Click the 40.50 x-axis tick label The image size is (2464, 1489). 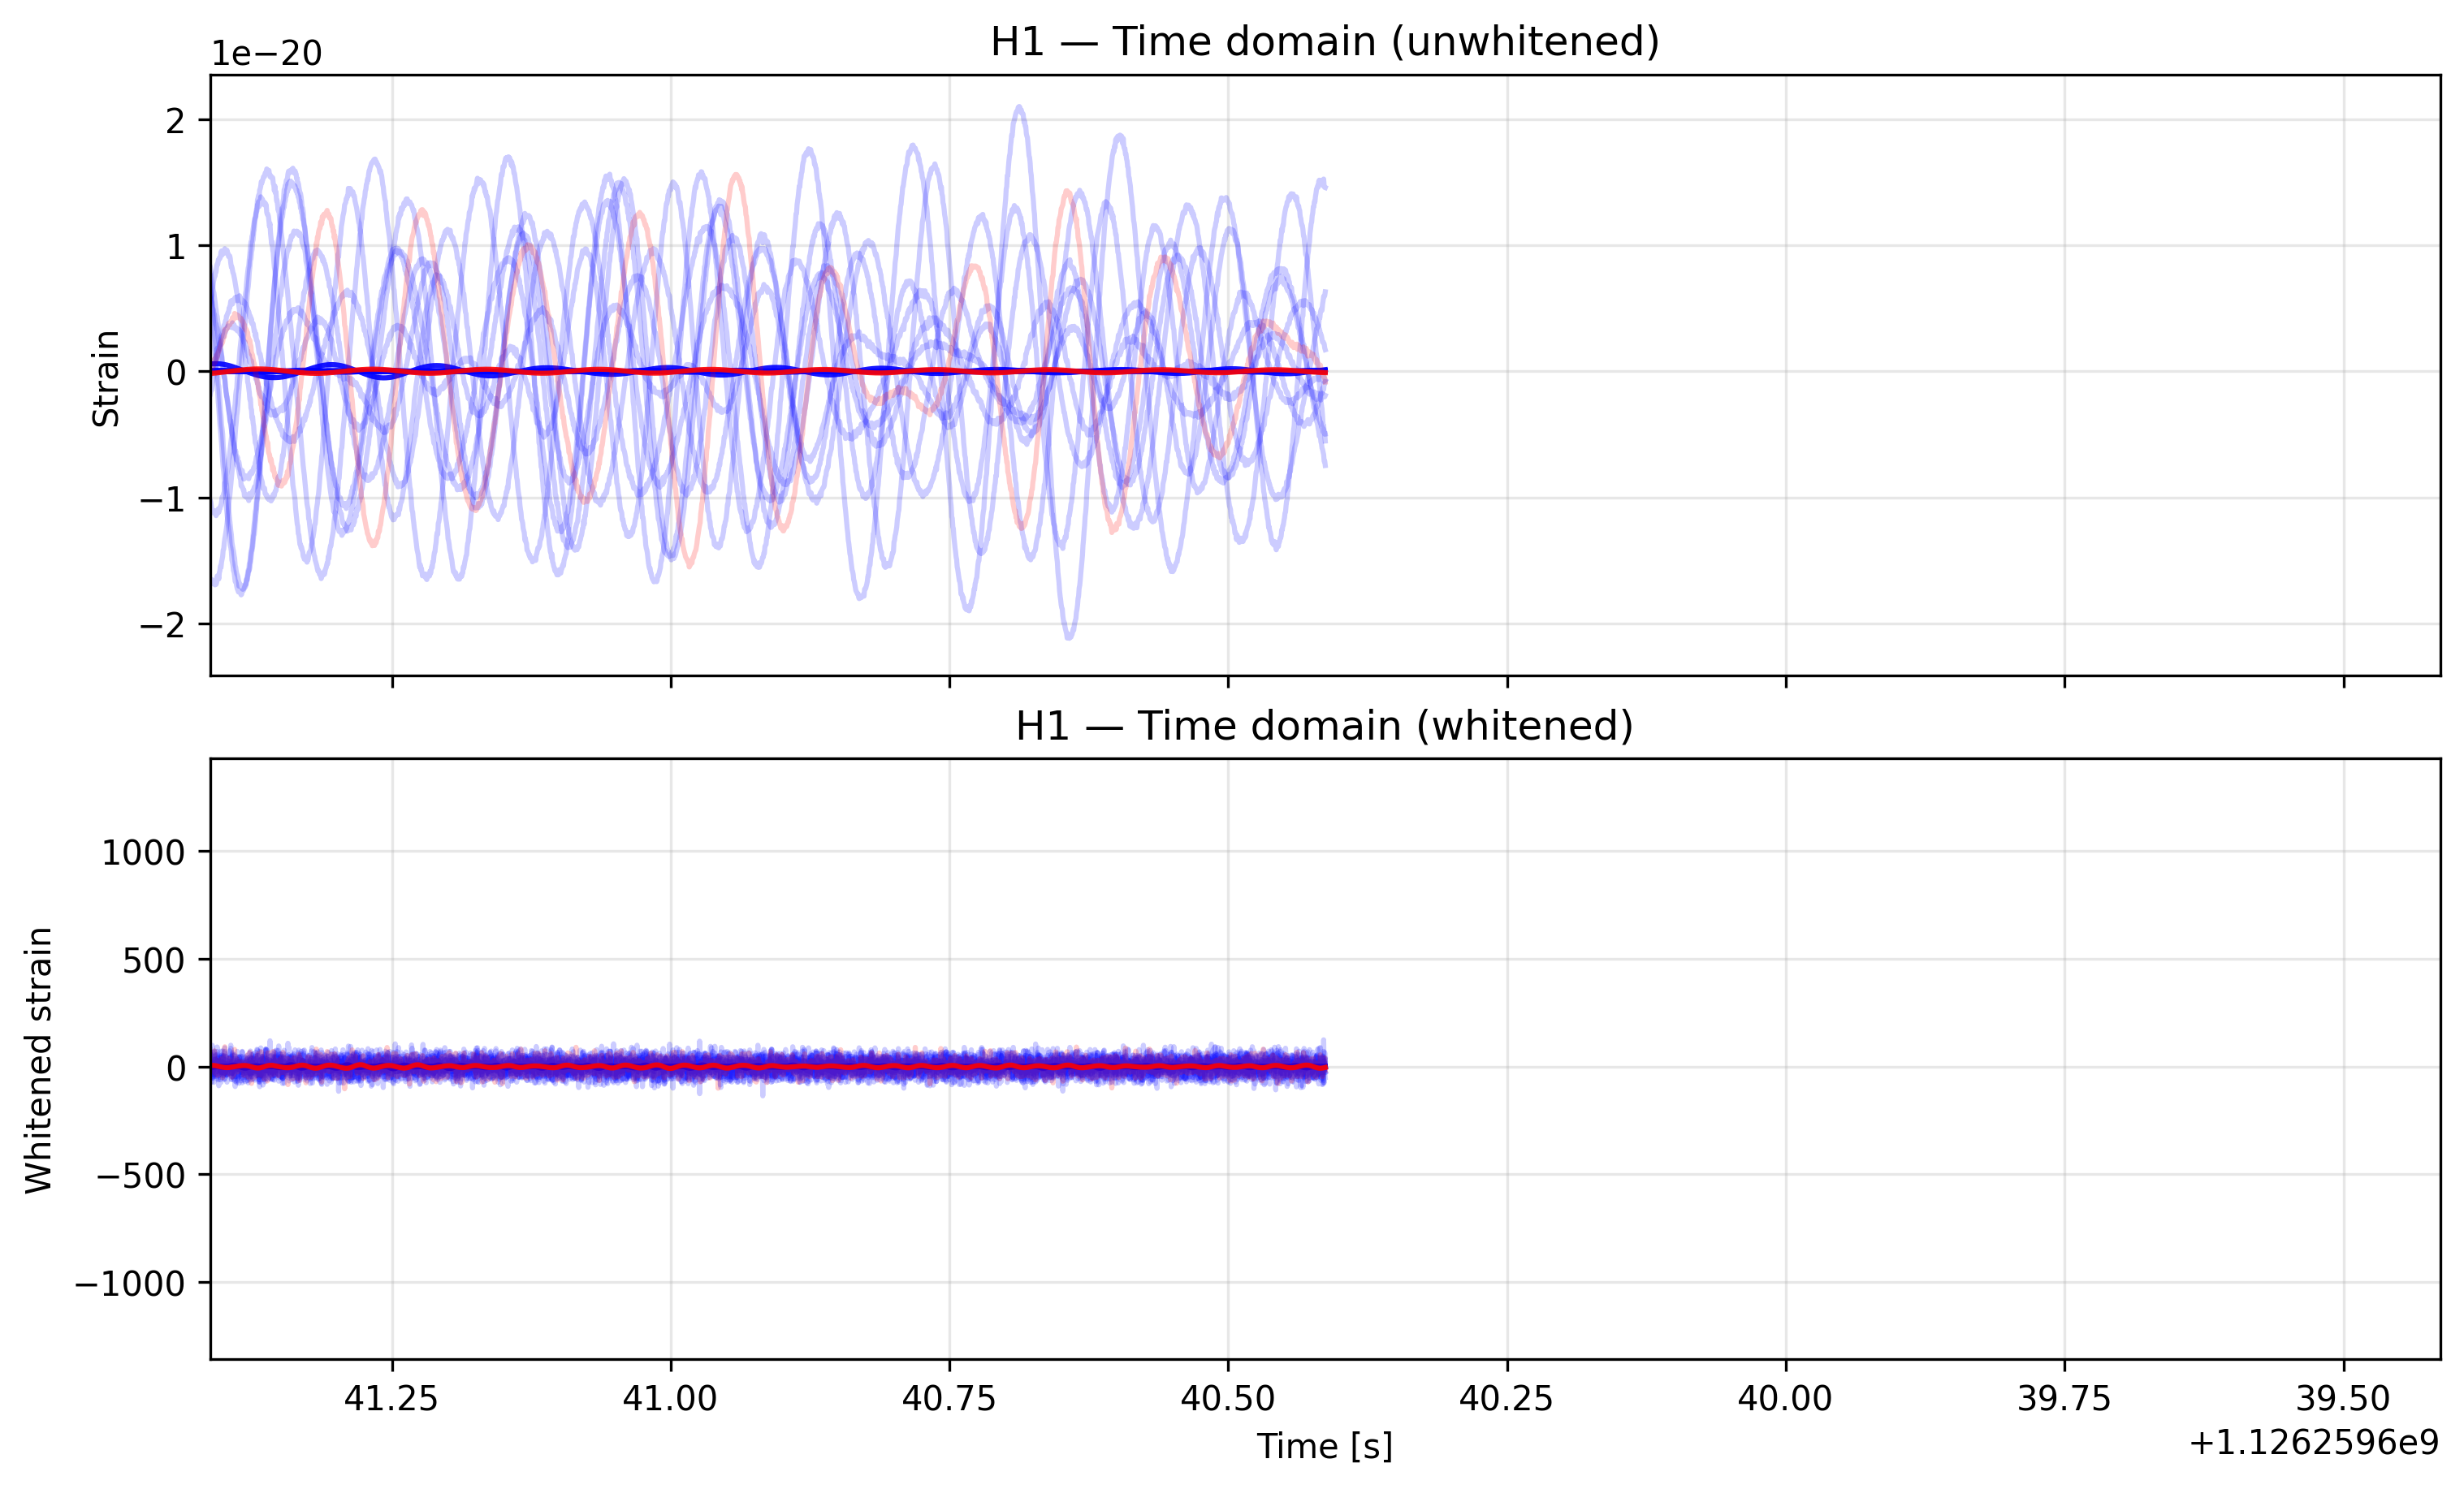point(1228,1399)
